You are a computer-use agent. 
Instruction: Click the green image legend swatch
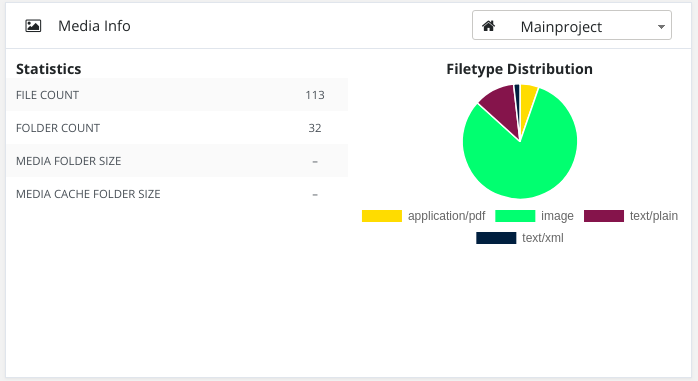(515, 216)
